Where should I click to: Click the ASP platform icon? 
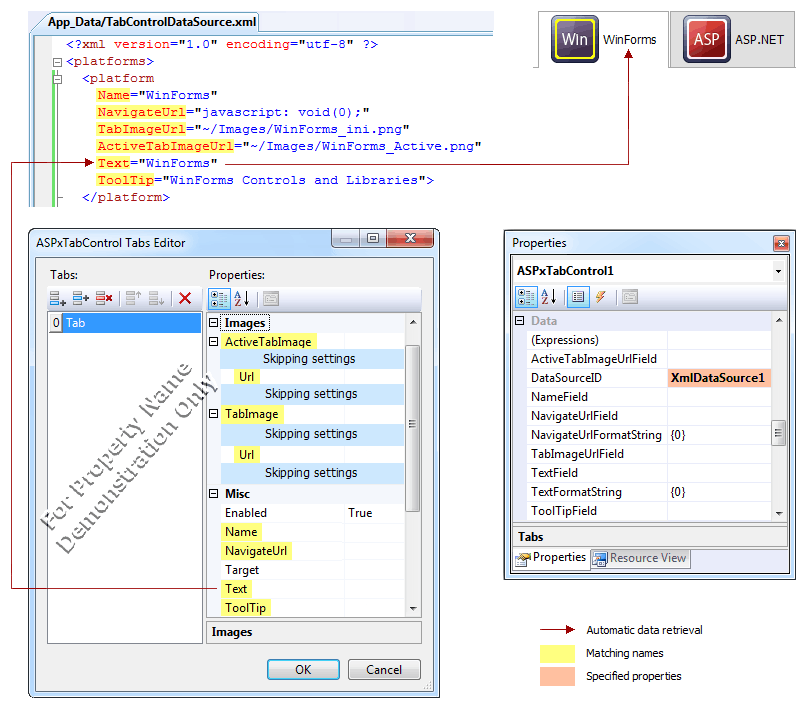707,39
